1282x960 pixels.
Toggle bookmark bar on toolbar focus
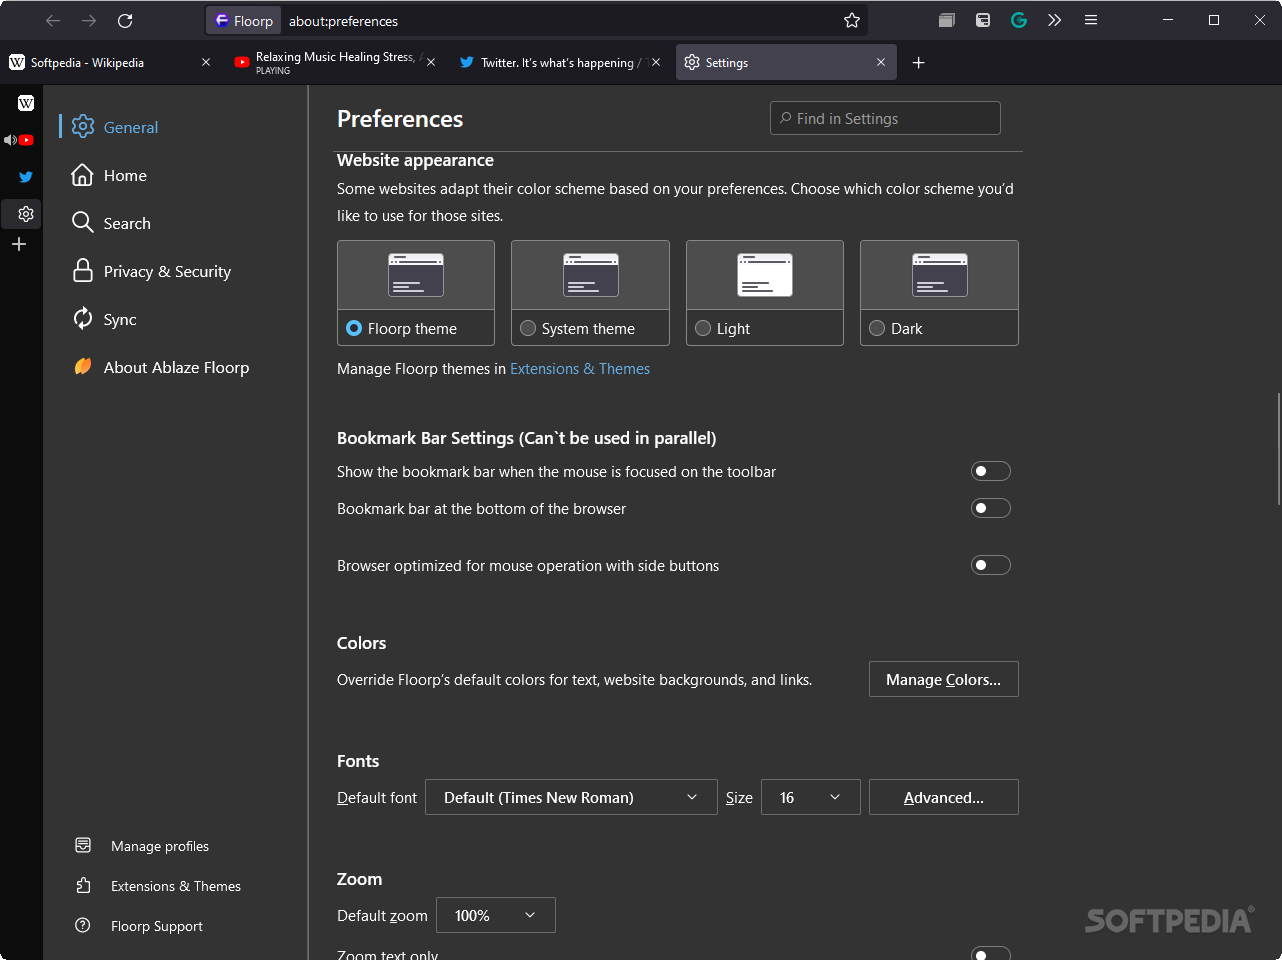pos(991,471)
